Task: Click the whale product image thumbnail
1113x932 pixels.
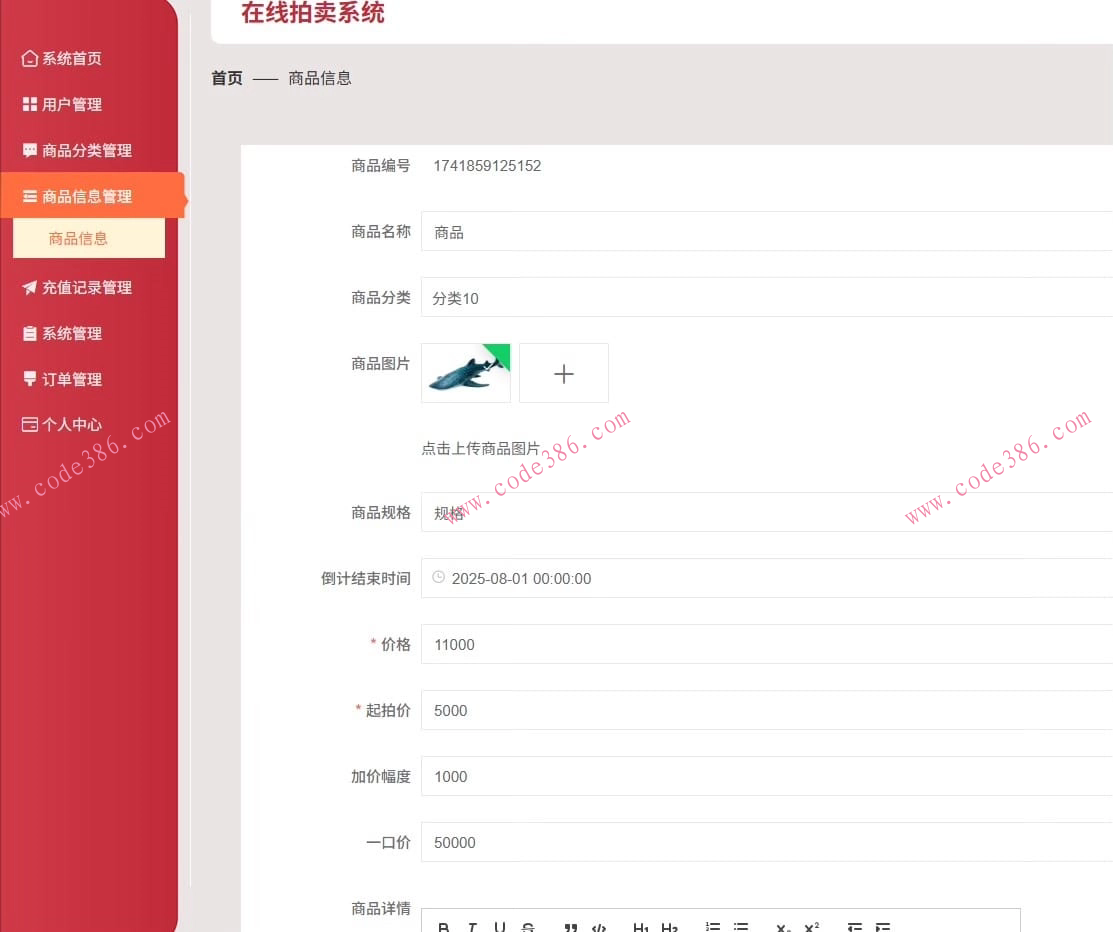Action: 465,372
